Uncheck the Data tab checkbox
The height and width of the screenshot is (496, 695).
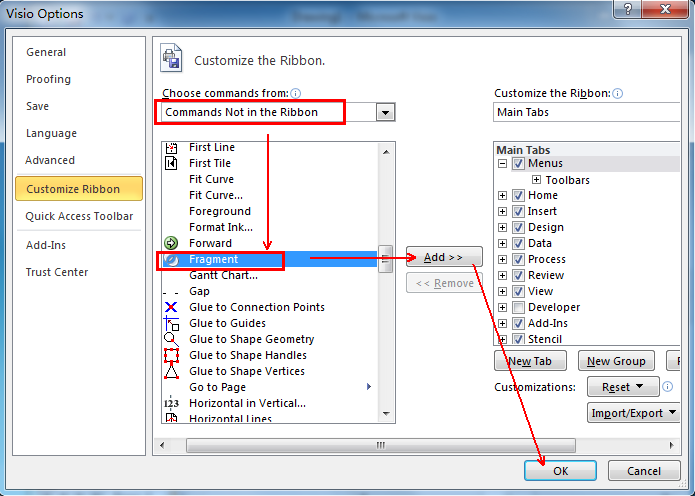[x=518, y=243]
